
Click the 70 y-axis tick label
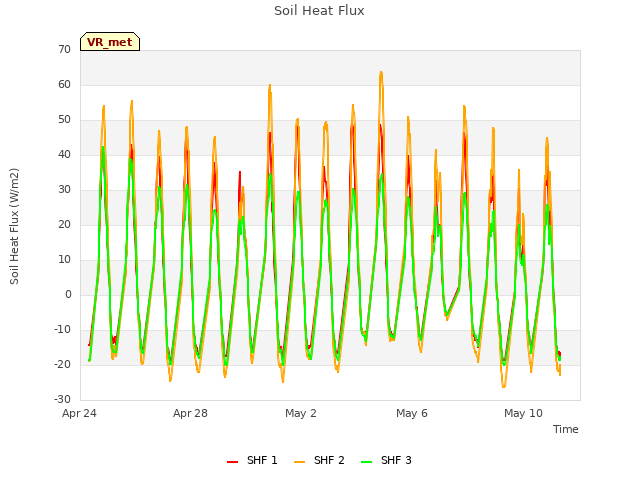pyautogui.click(x=64, y=49)
